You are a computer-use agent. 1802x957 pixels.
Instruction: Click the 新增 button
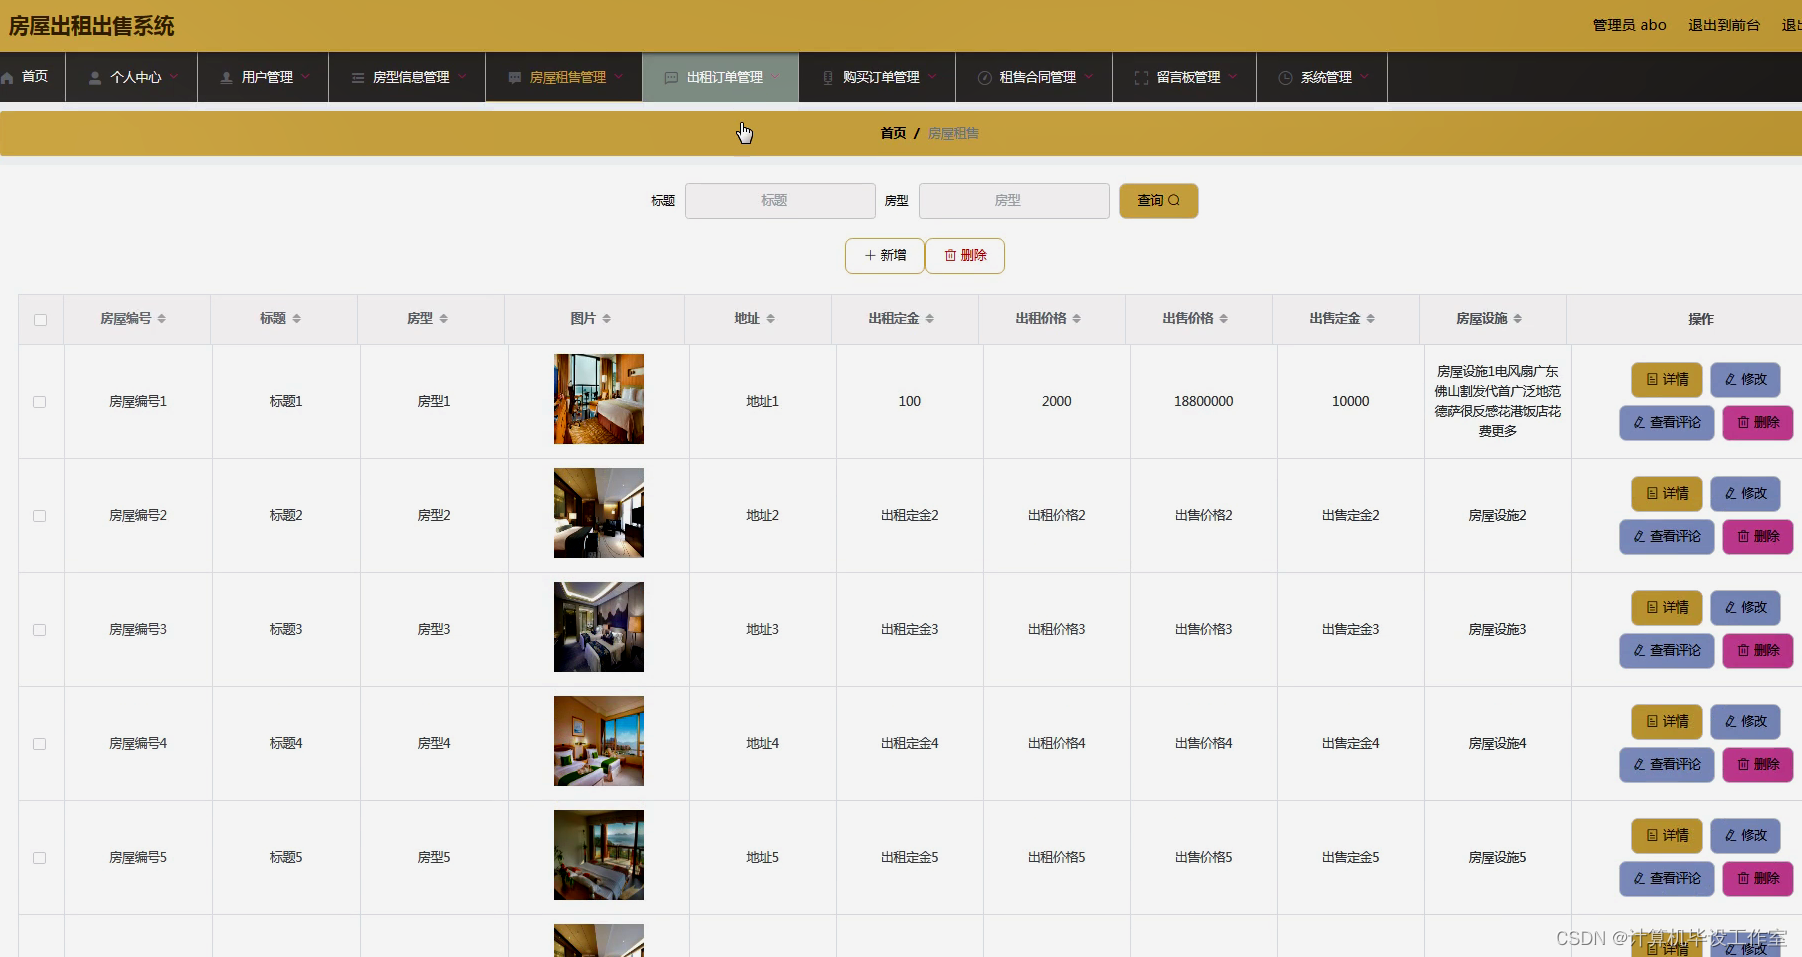(885, 256)
